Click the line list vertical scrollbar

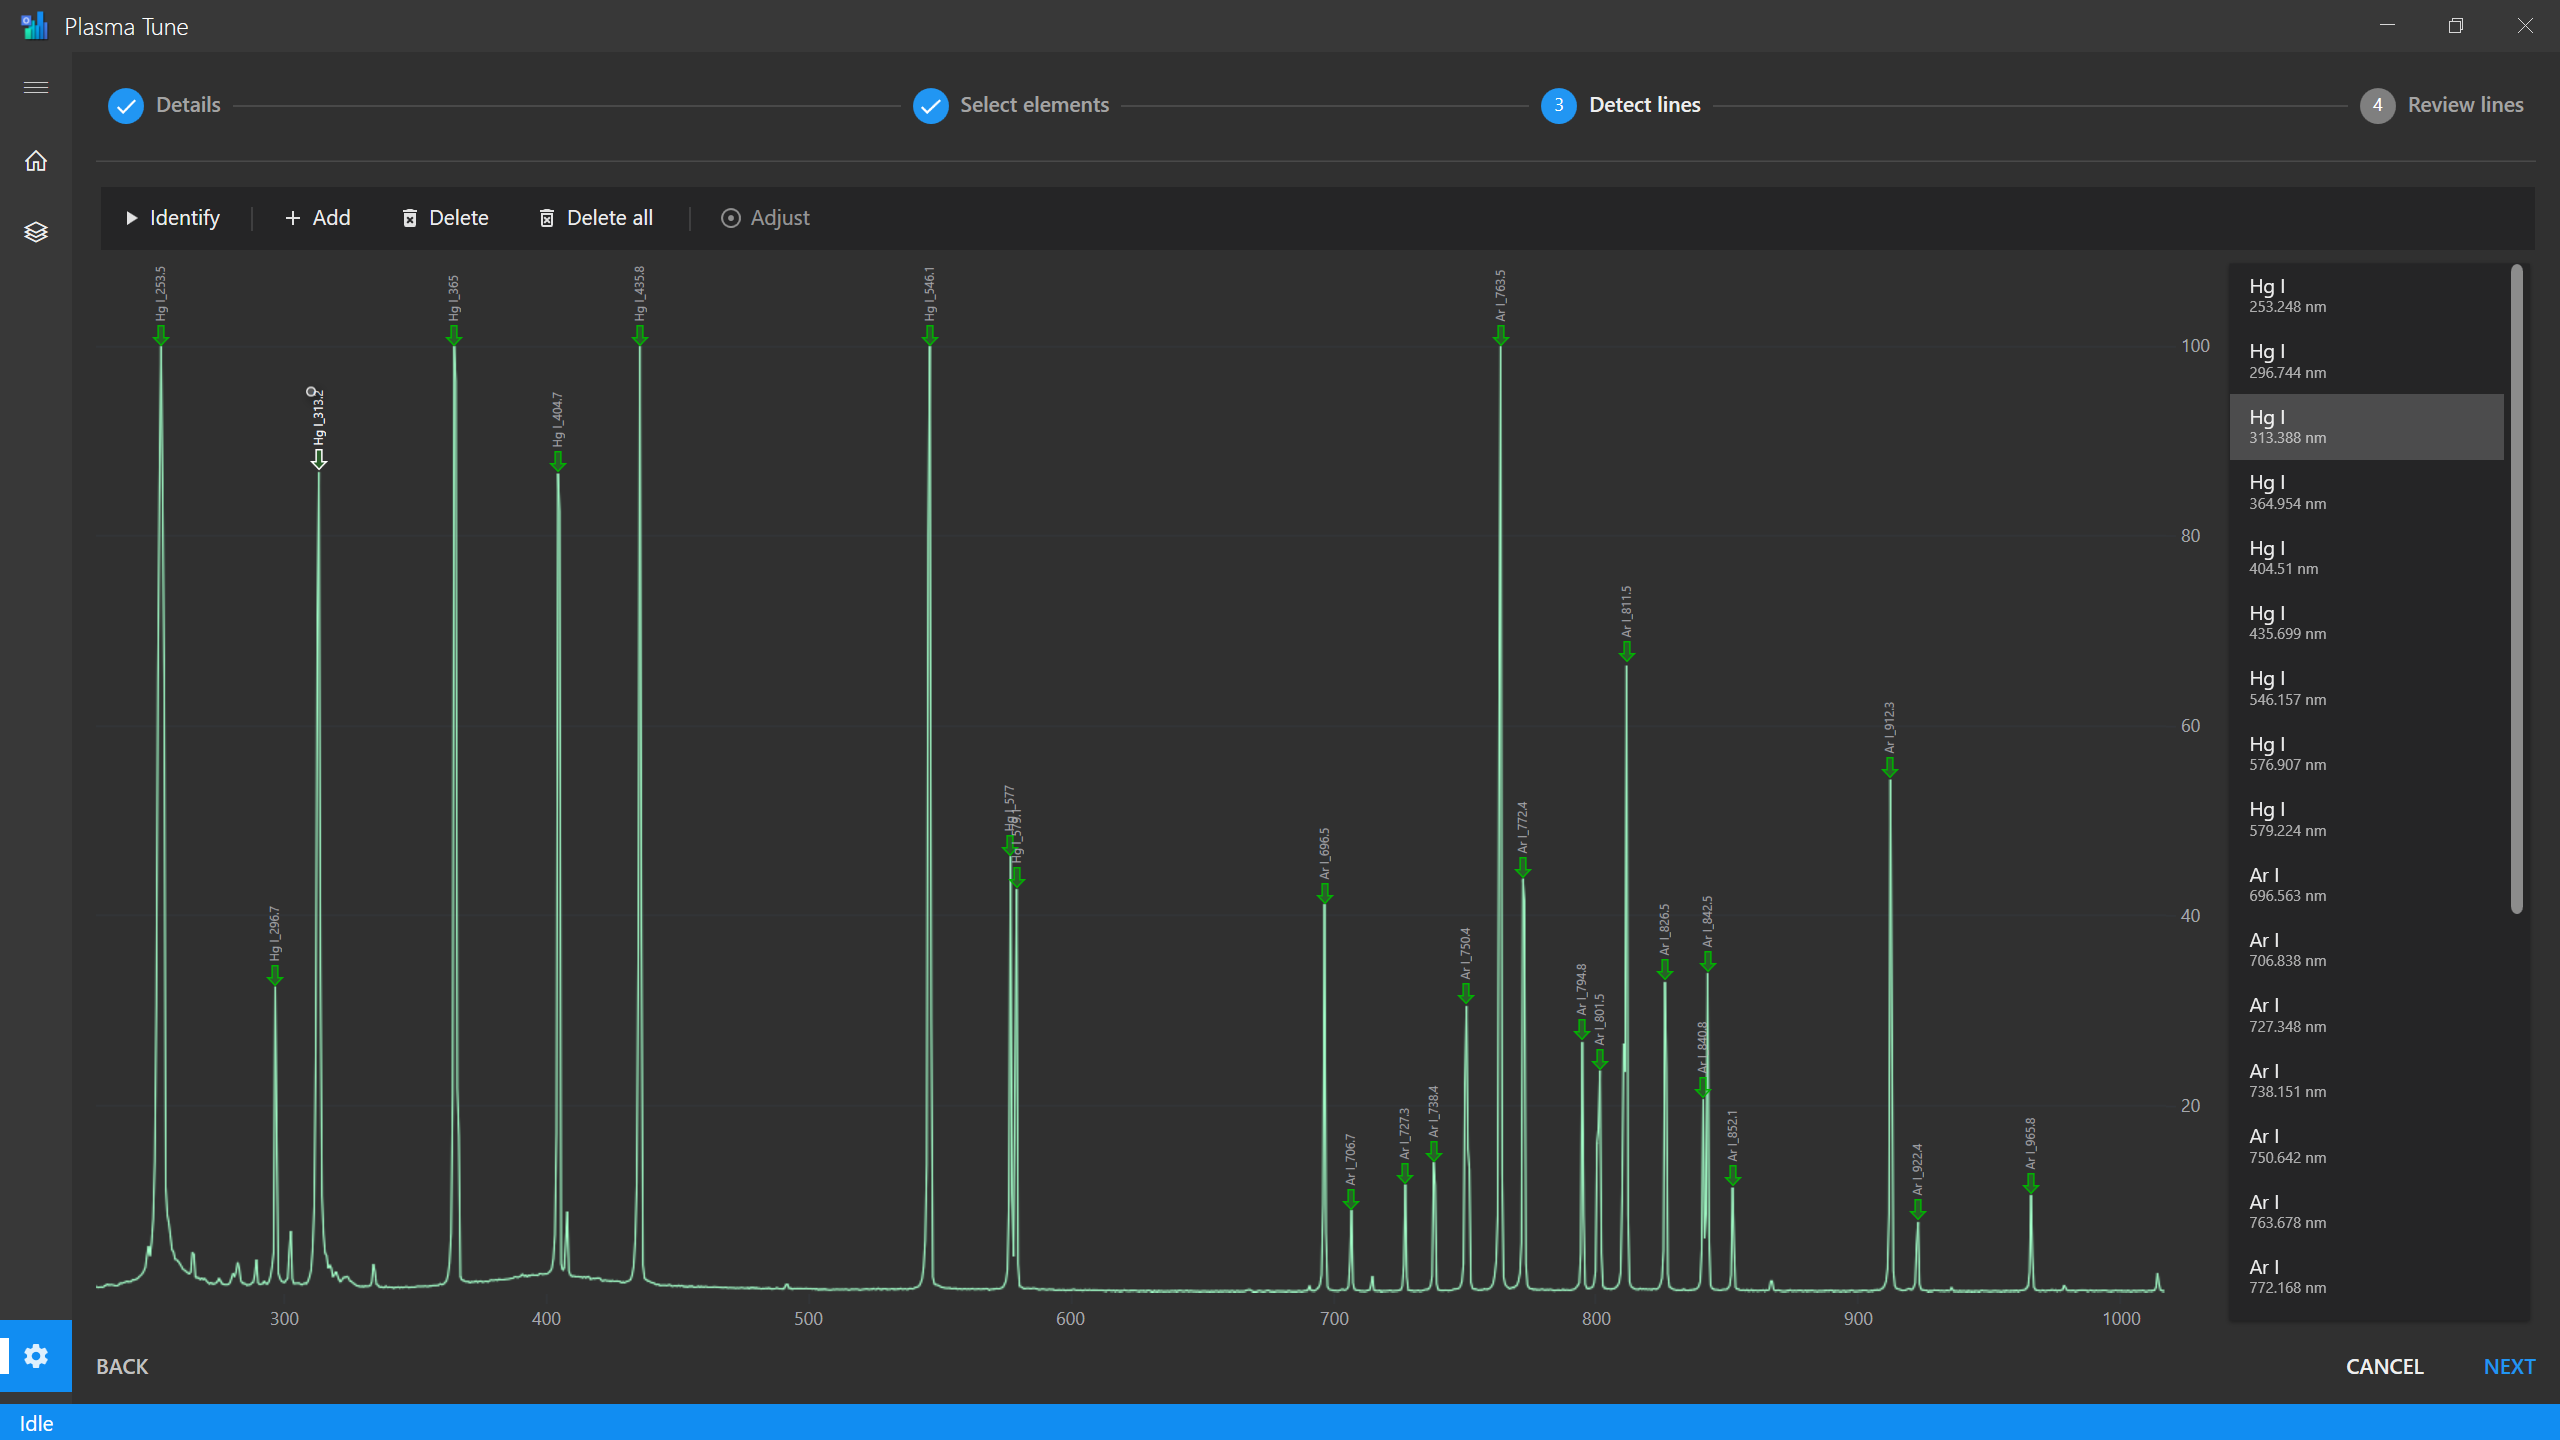click(x=2516, y=588)
